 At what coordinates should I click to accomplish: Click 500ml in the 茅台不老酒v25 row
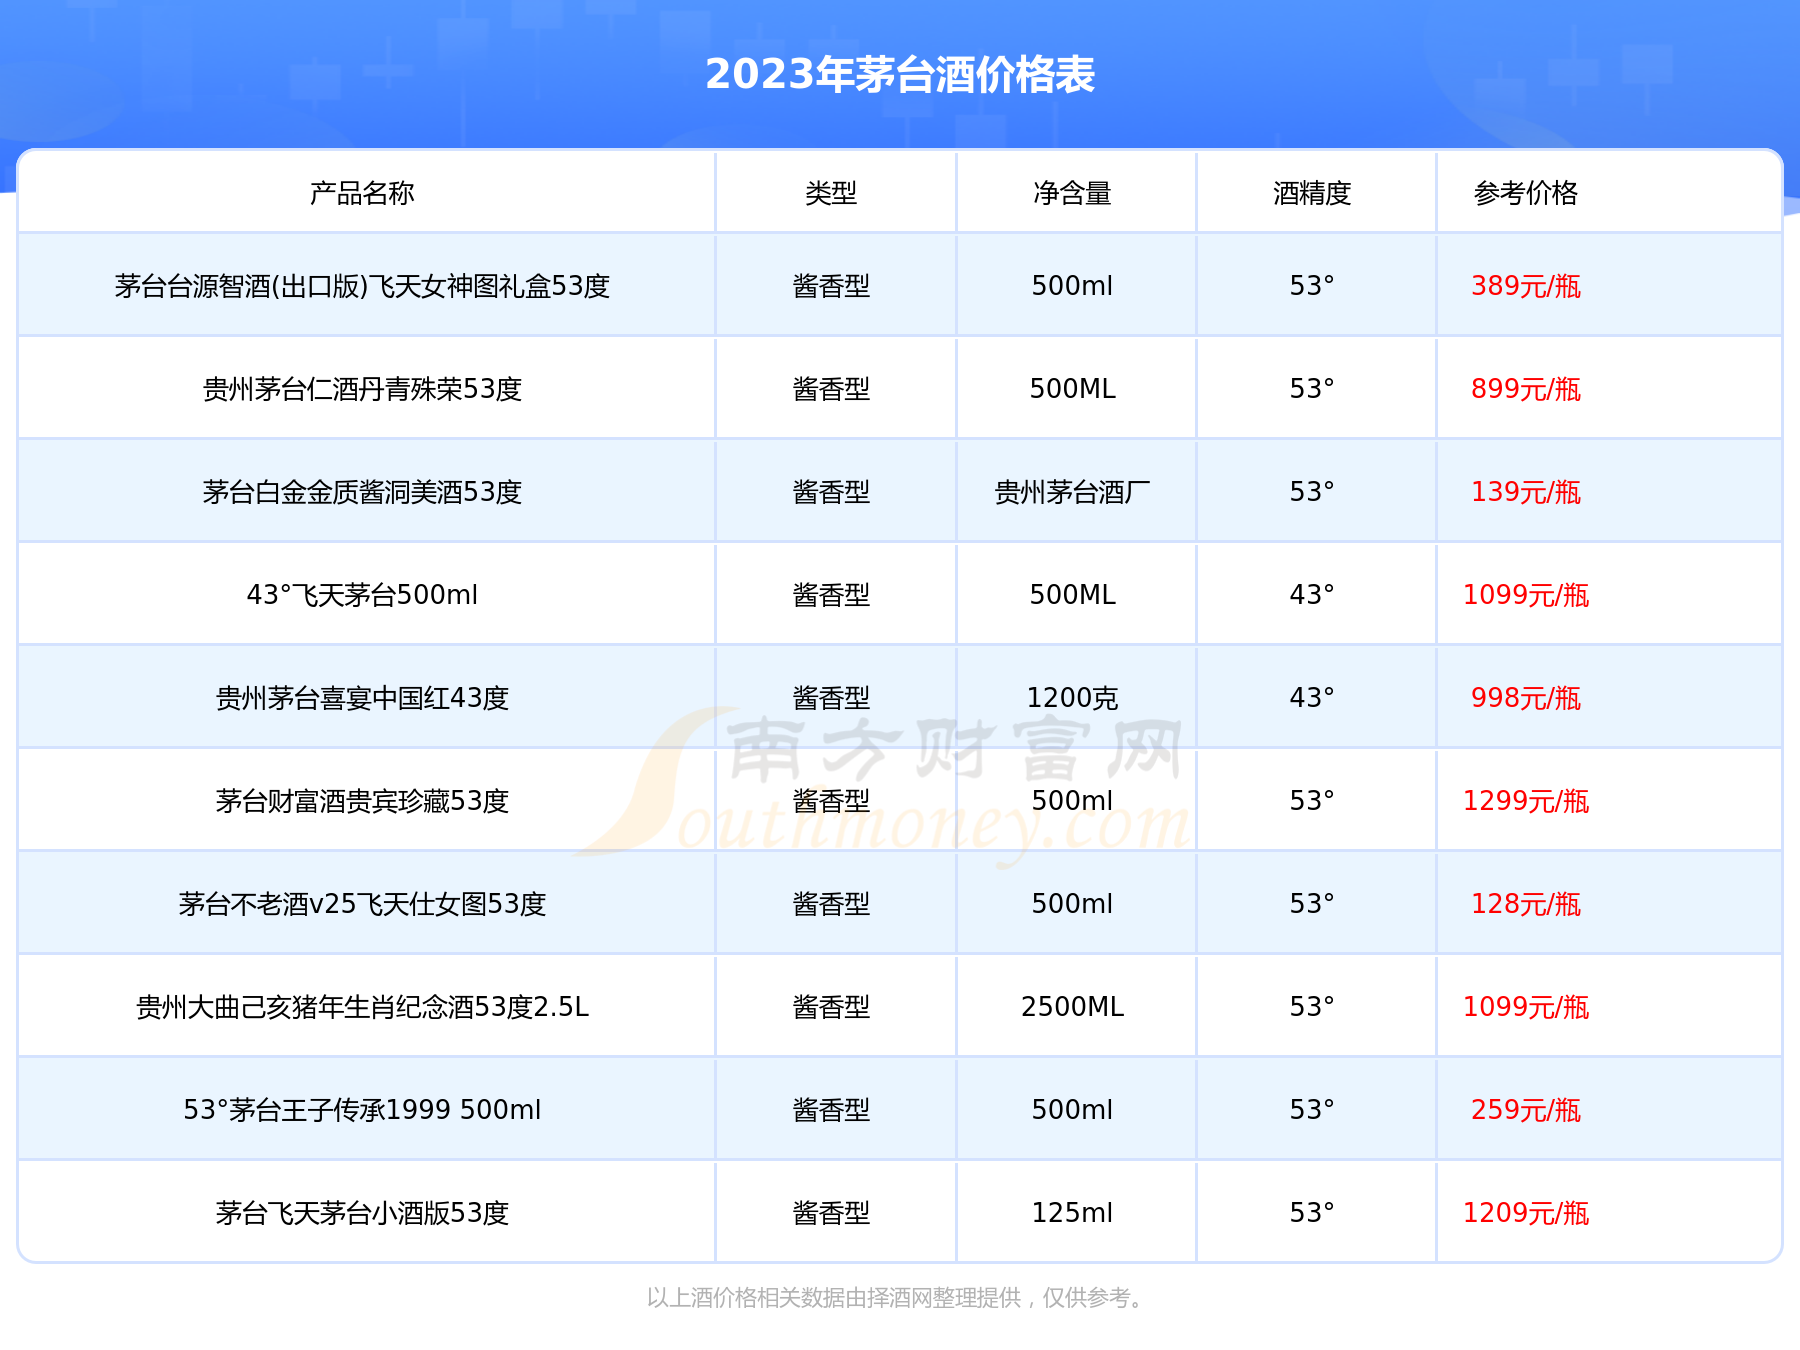pyautogui.click(x=1072, y=905)
